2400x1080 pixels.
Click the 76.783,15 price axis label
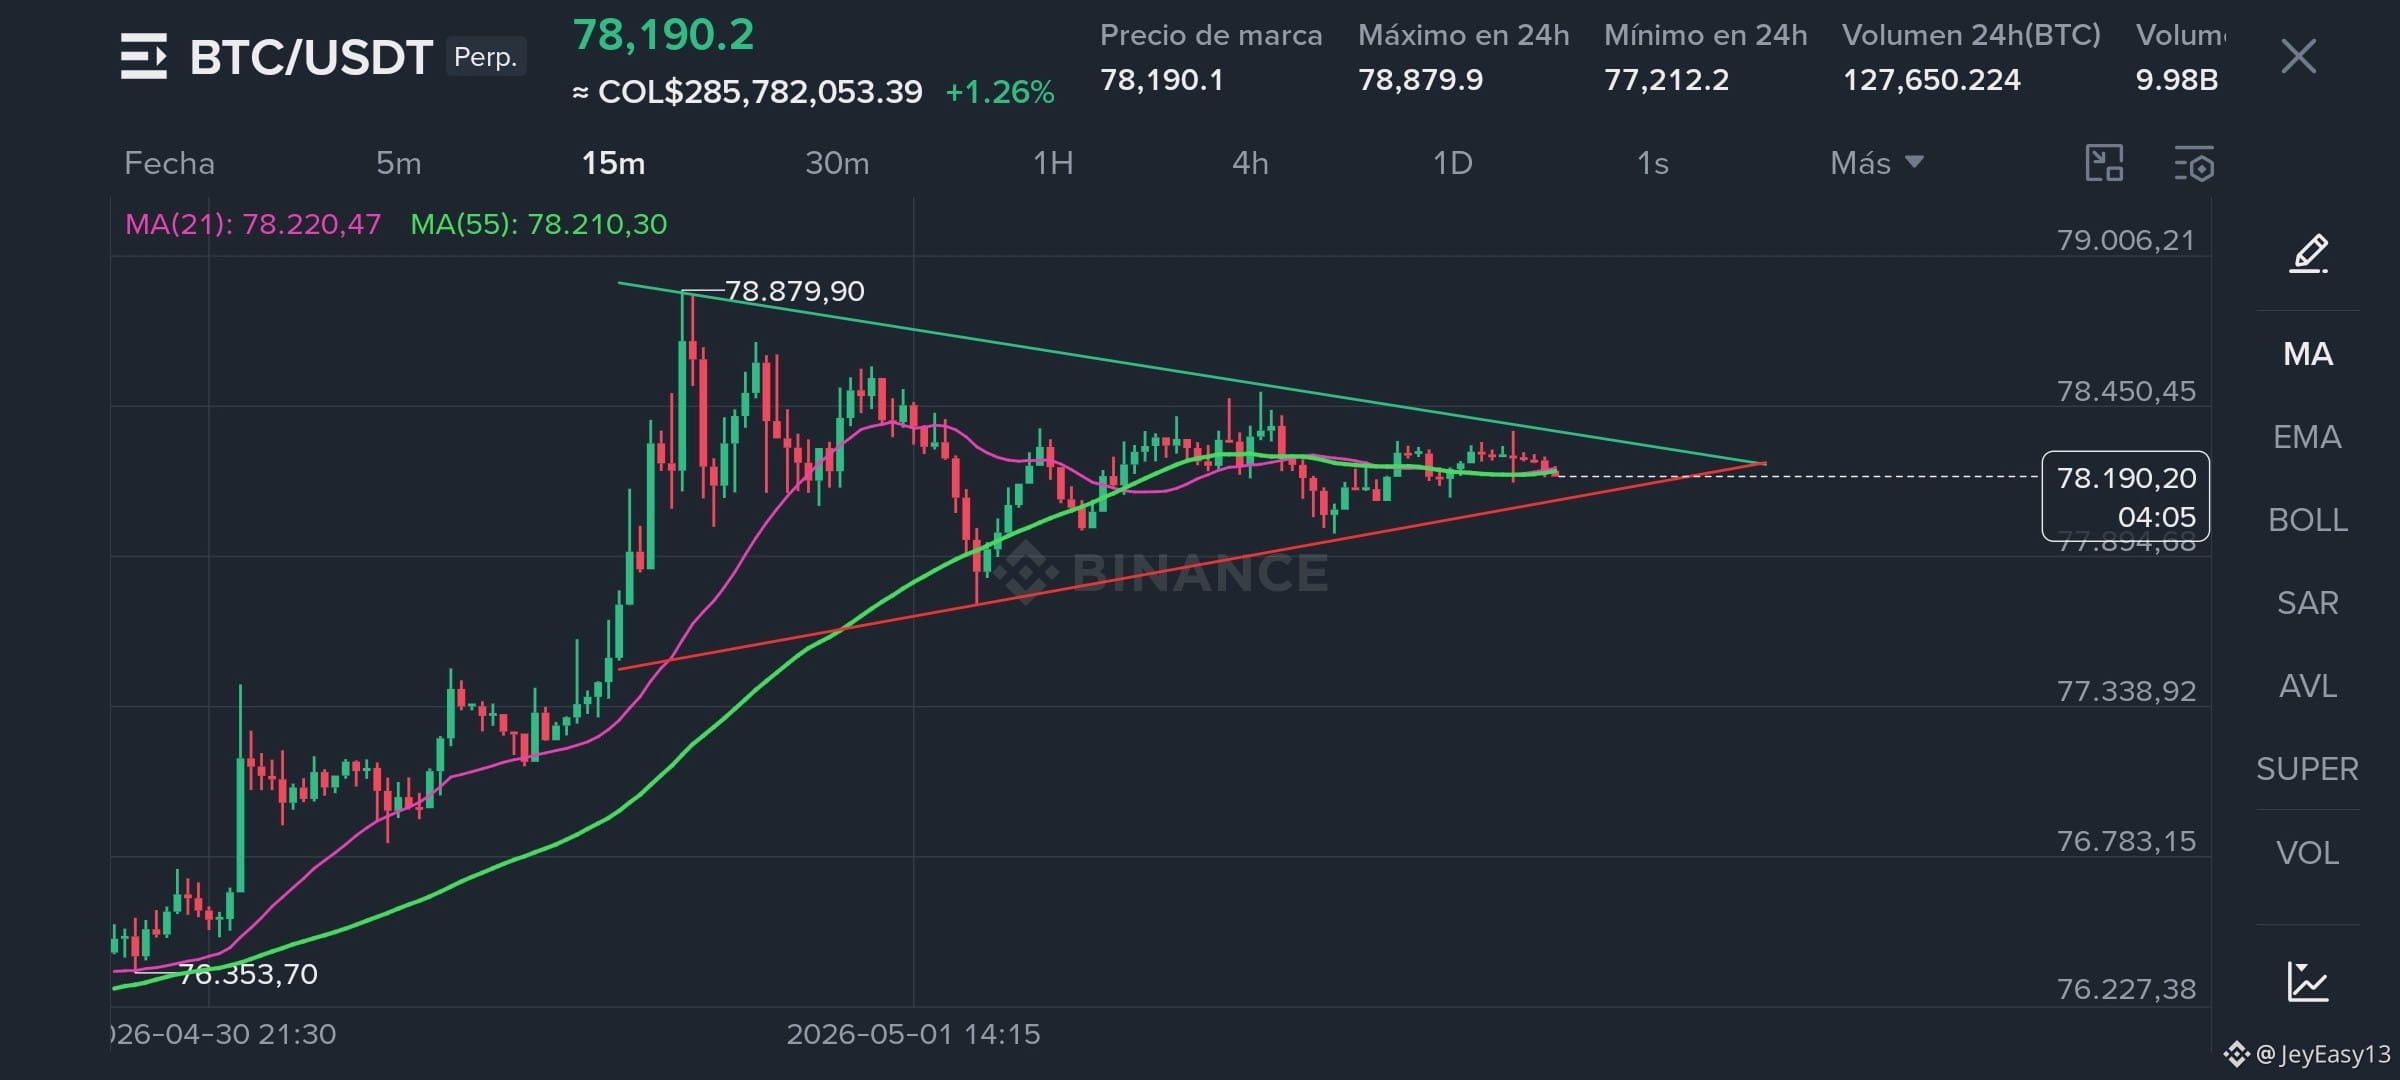(2126, 841)
